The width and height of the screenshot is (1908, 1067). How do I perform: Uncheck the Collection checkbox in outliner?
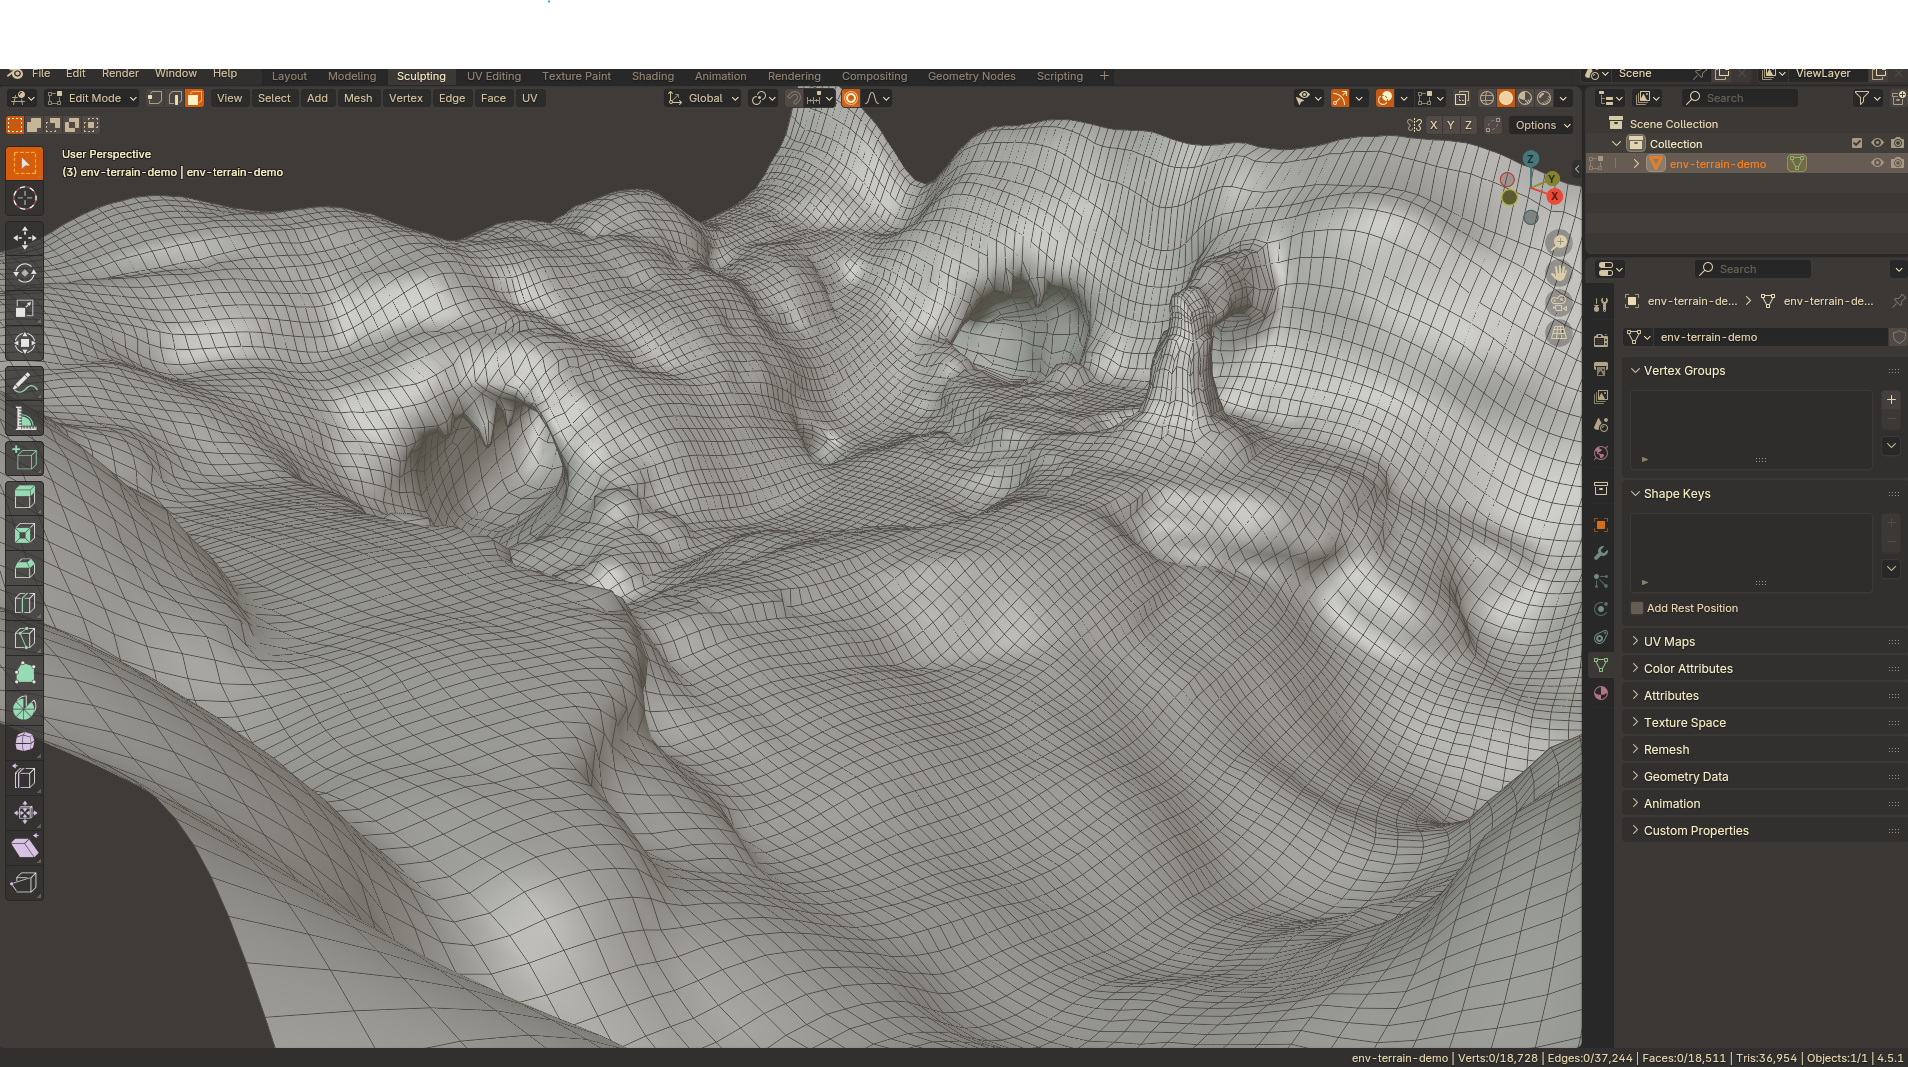point(1855,143)
